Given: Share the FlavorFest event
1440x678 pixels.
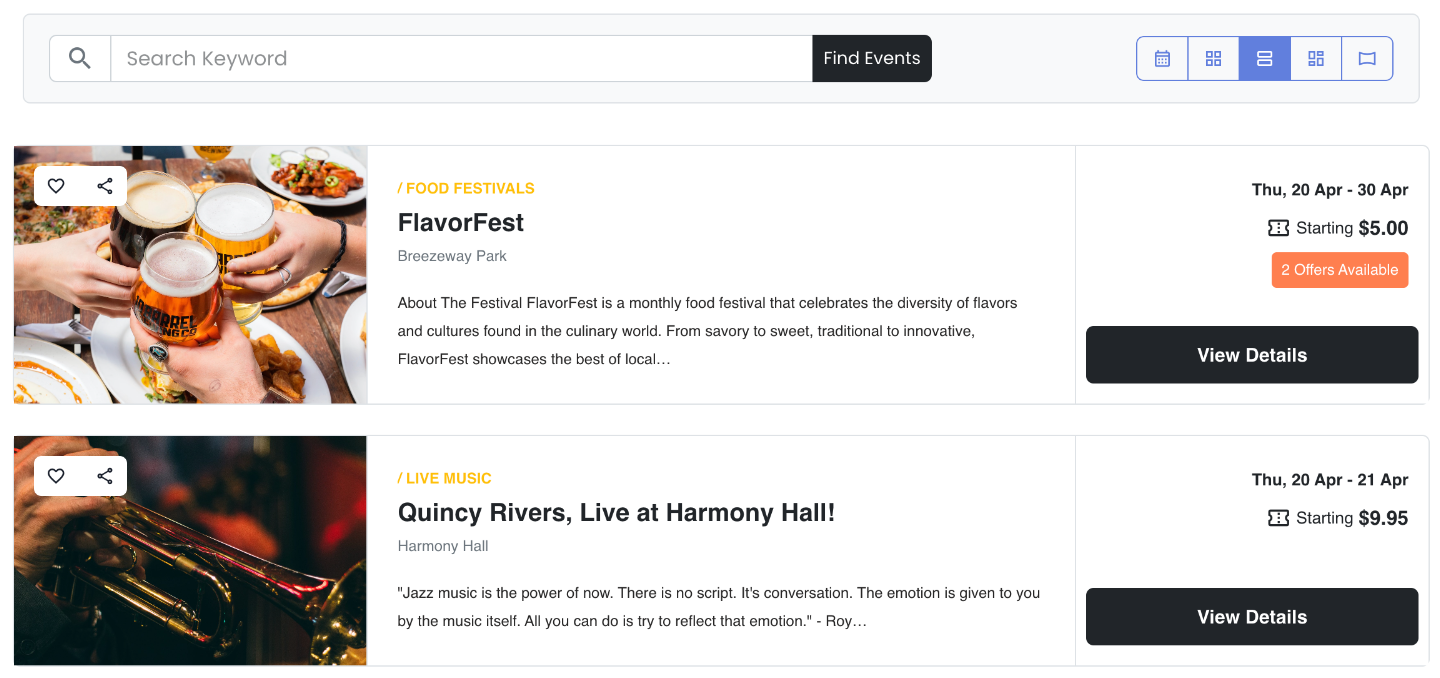Looking at the screenshot, I should (x=105, y=186).
